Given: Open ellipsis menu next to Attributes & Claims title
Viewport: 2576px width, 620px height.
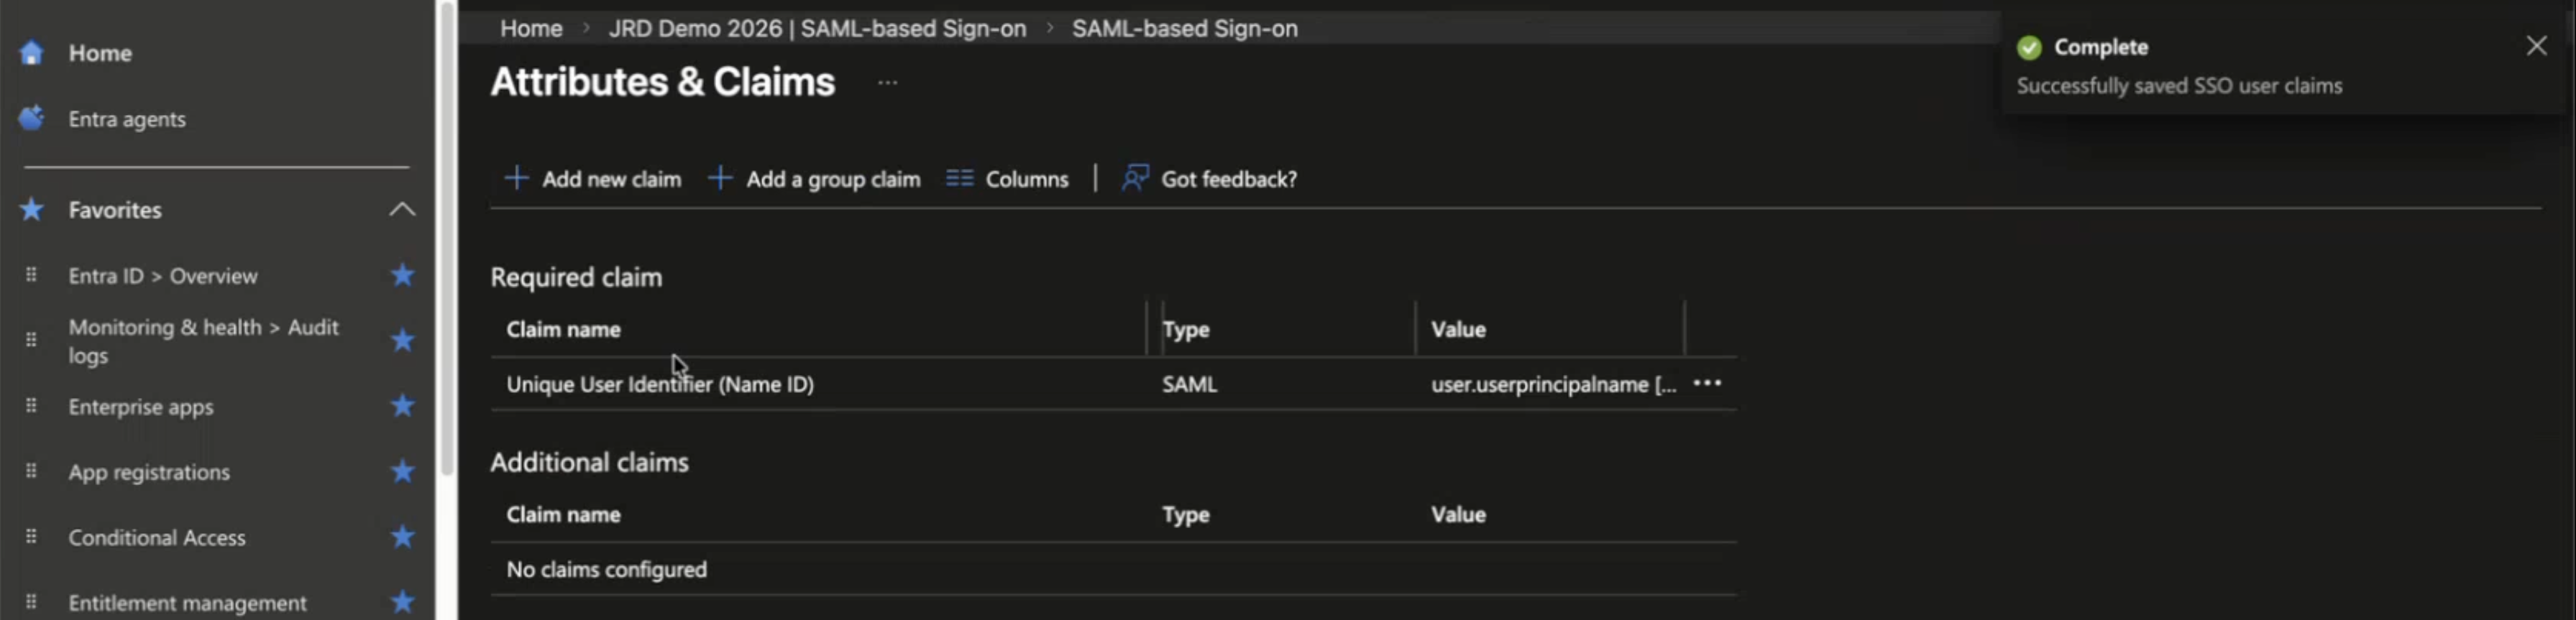Looking at the screenshot, I should click(887, 83).
